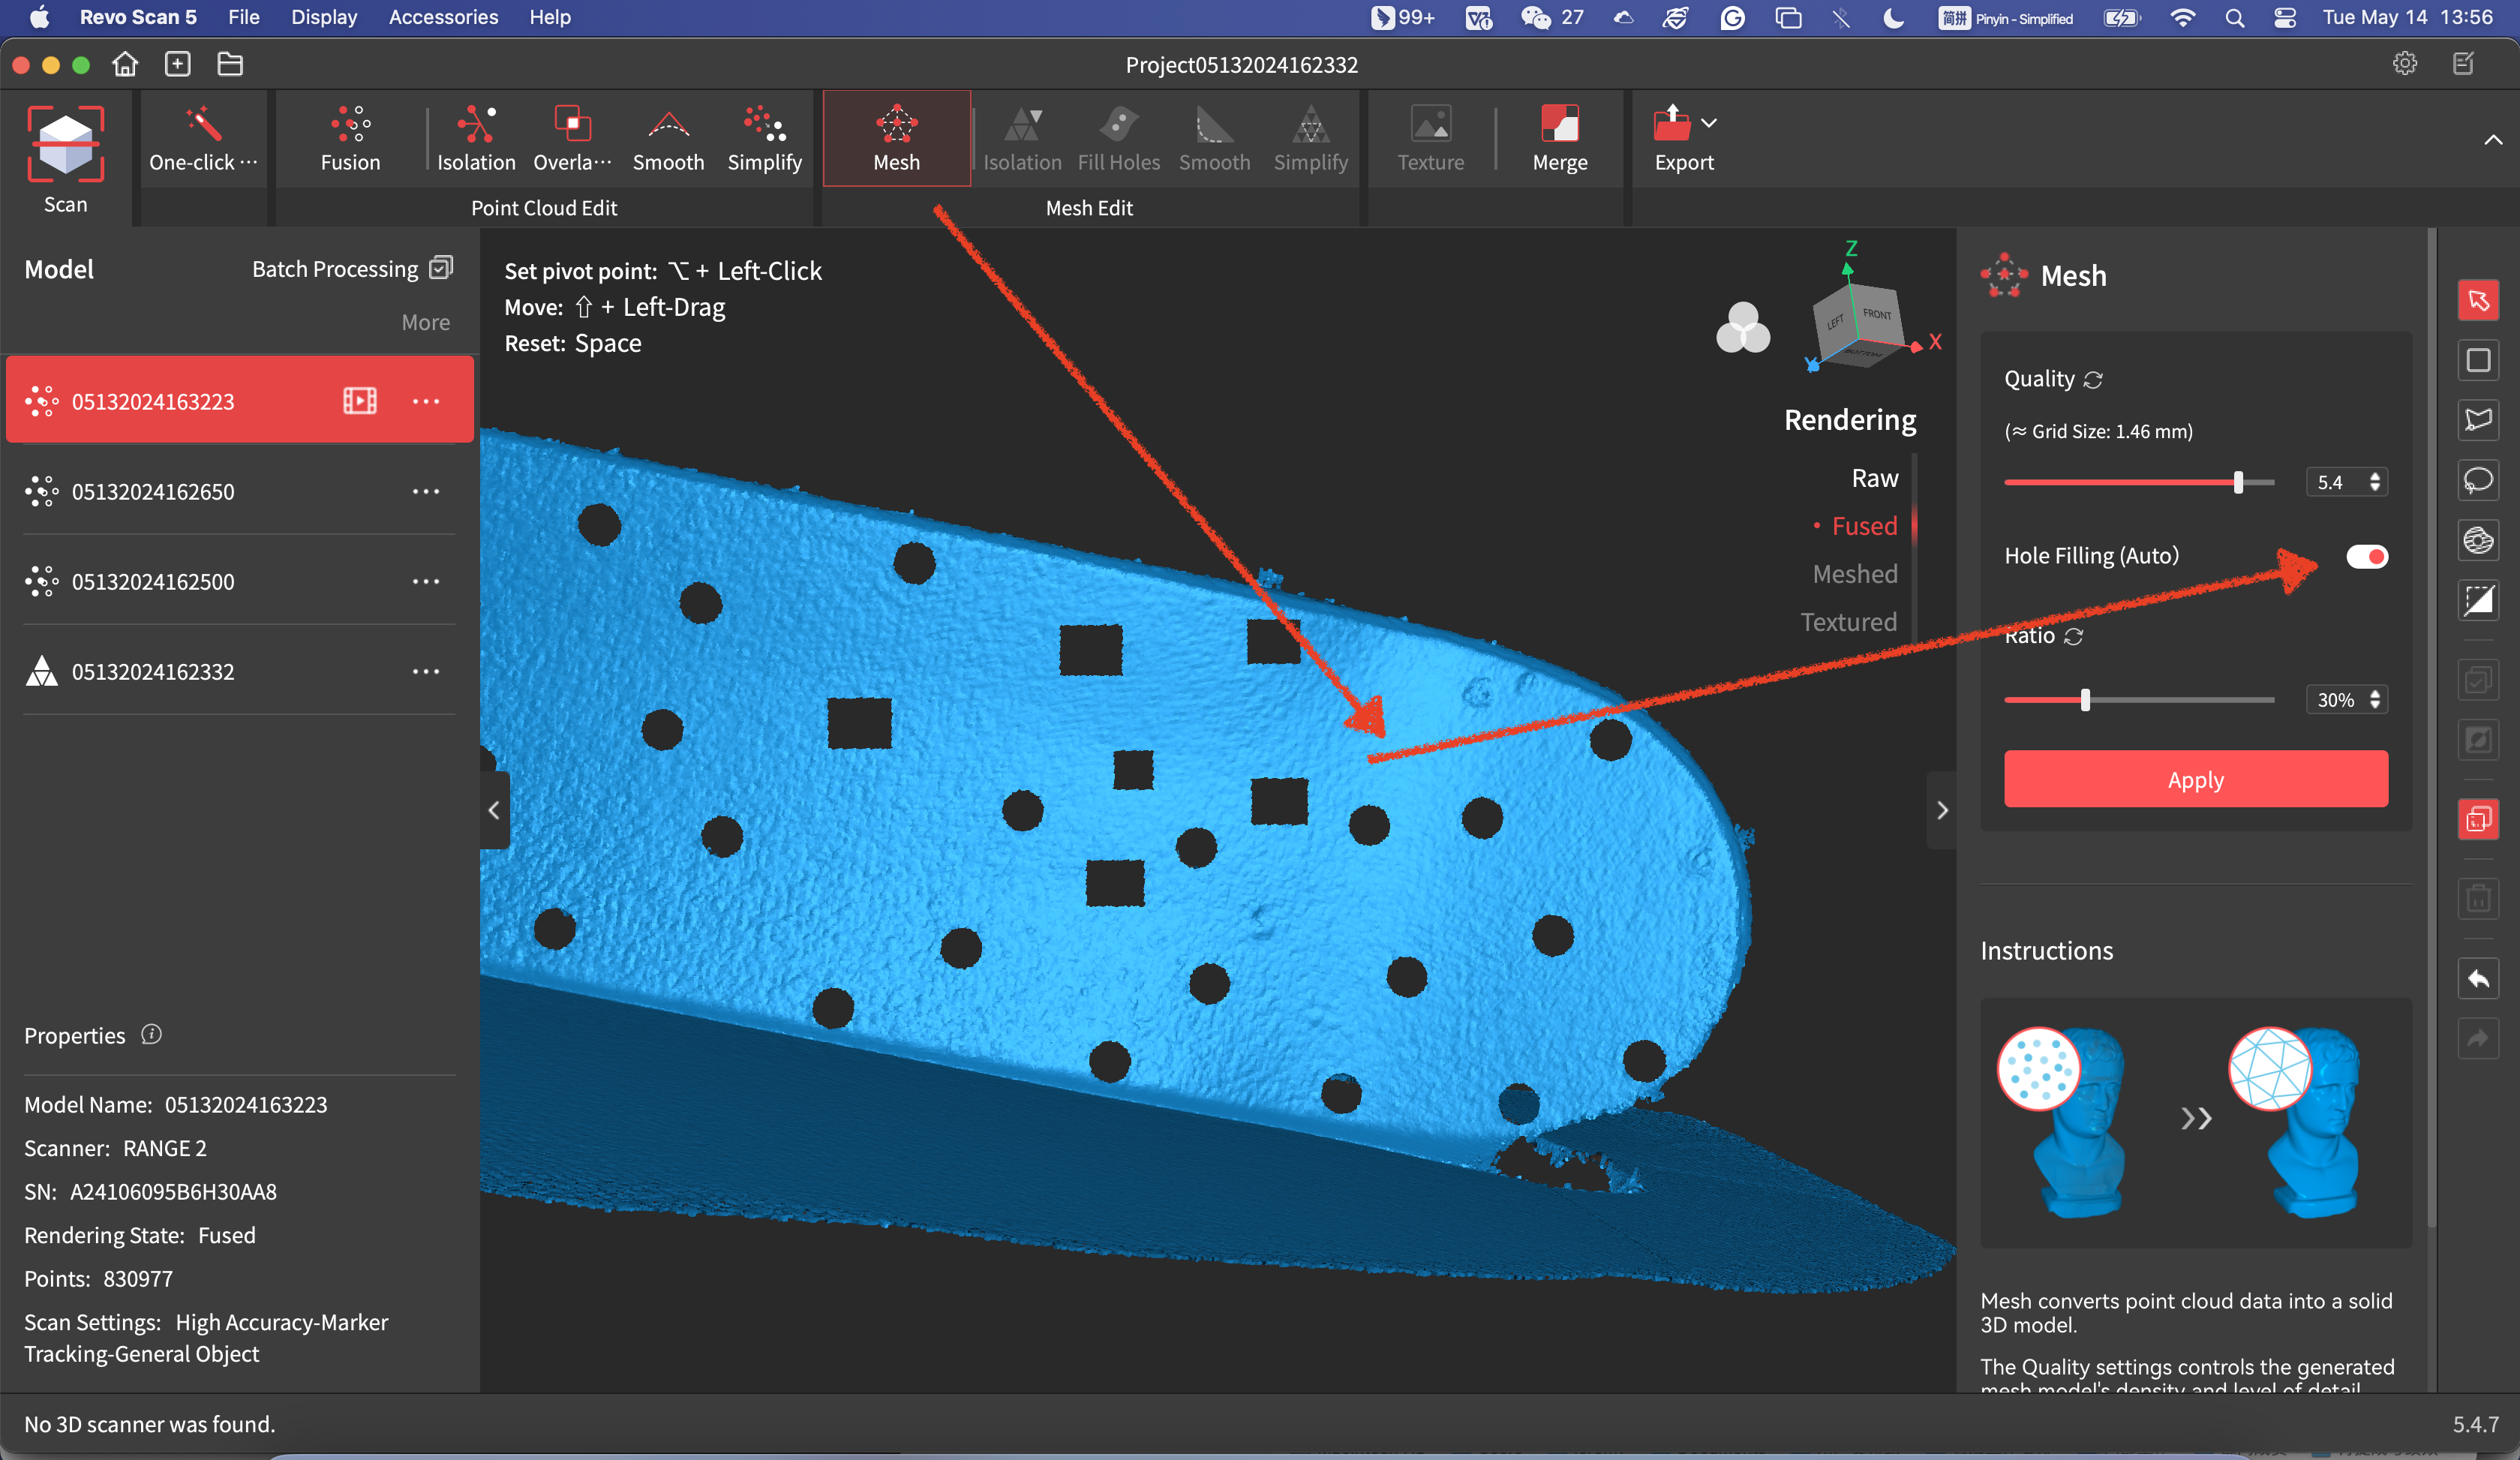Open macOS Spotlight search
Image resolution: width=2520 pixels, height=1460 pixels.
coord(2234,17)
